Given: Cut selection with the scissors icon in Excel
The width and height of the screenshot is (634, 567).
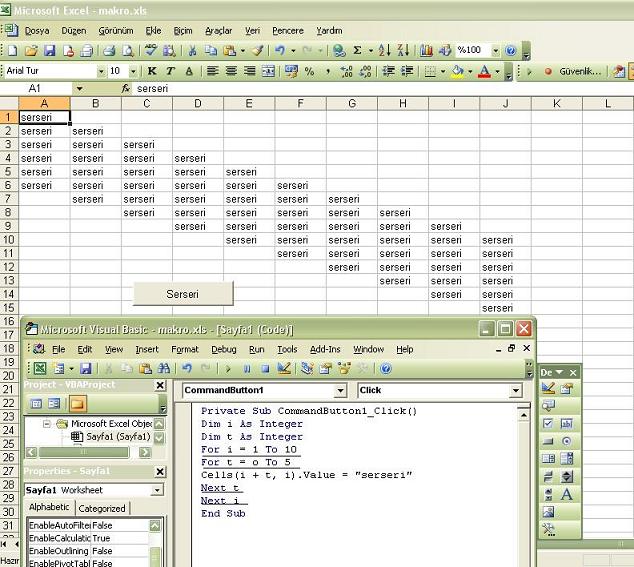Looking at the screenshot, I should pyautogui.click(x=192, y=51).
